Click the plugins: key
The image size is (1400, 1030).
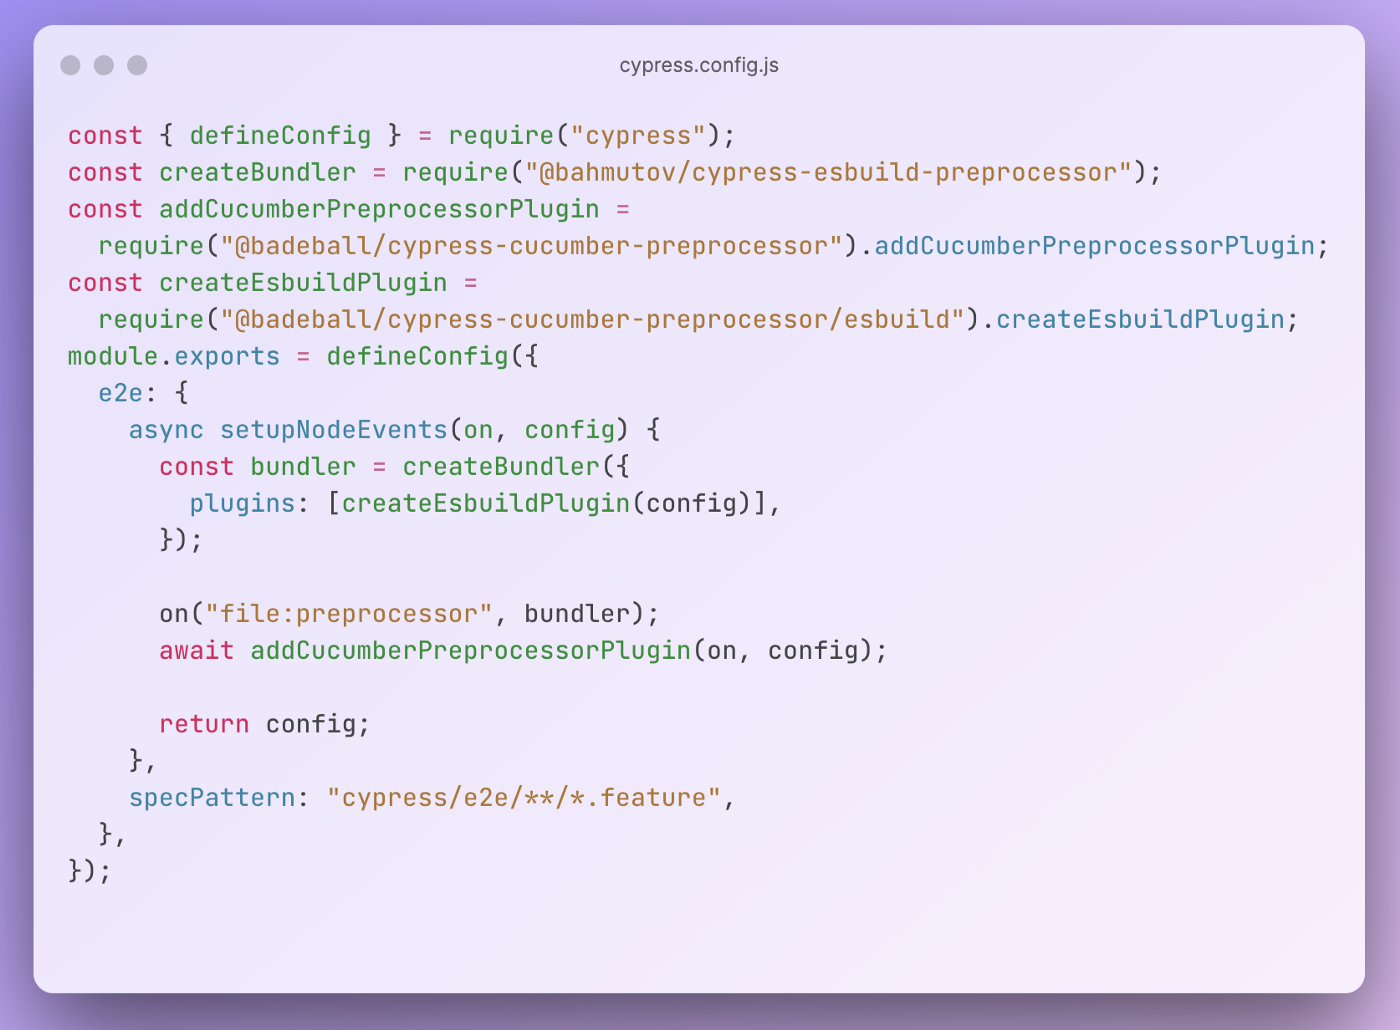pos(250,503)
